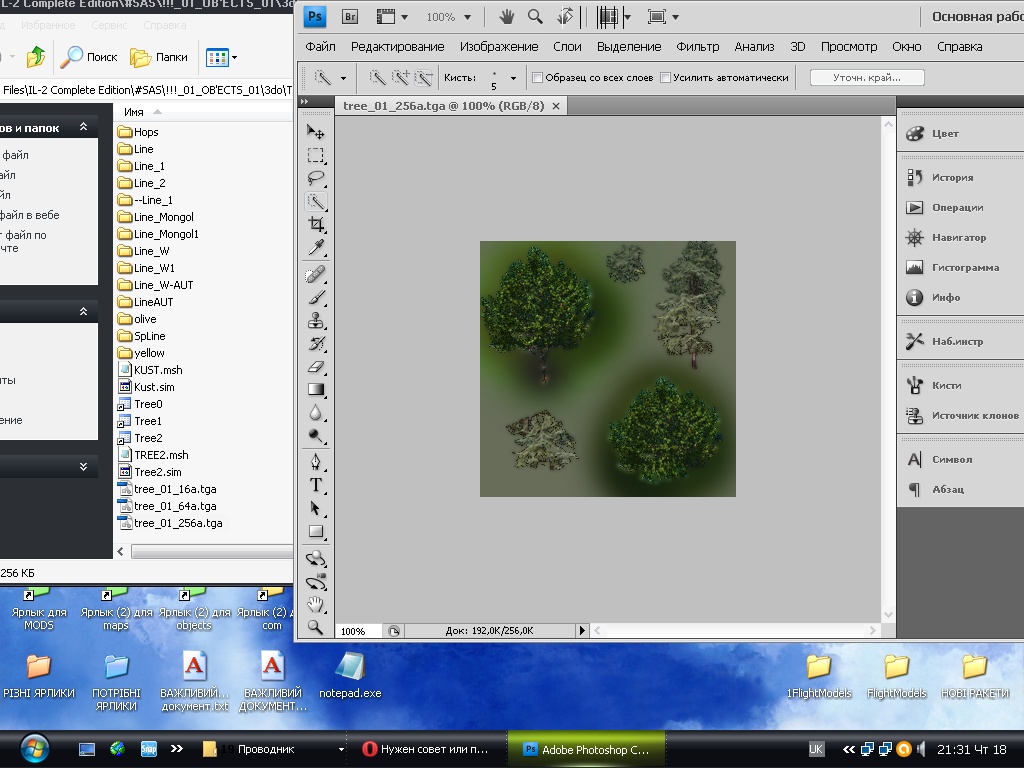Open the Фильтр menu
This screenshot has height=768, width=1024.
(x=697, y=47)
